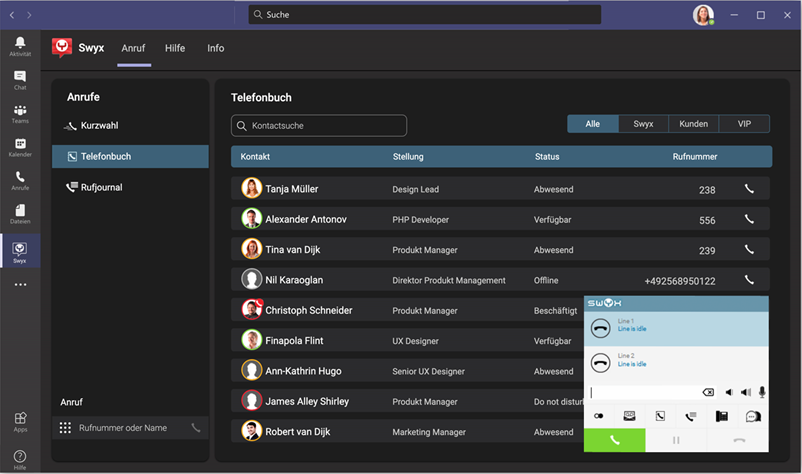Image resolution: width=802 pixels, height=474 pixels.
Task: Open Chat in the Teams sidebar
Action: pyautogui.click(x=20, y=80)
